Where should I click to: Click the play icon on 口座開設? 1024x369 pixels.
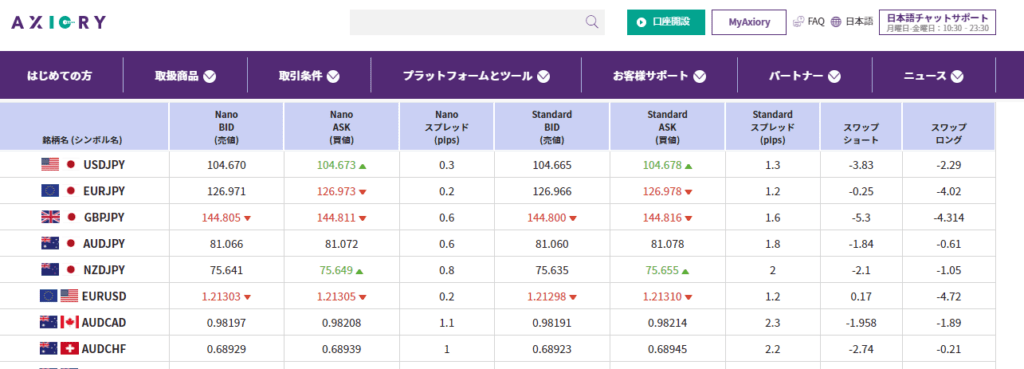[x=642, y=22]
